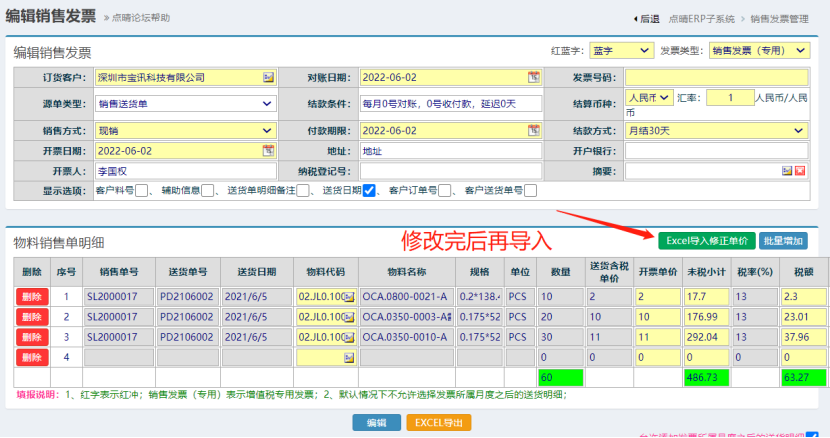Click the red clear icon in 摘要 field
Image resolution: width=830 pixels, height=438 pixels.
(x=800, y=171)
